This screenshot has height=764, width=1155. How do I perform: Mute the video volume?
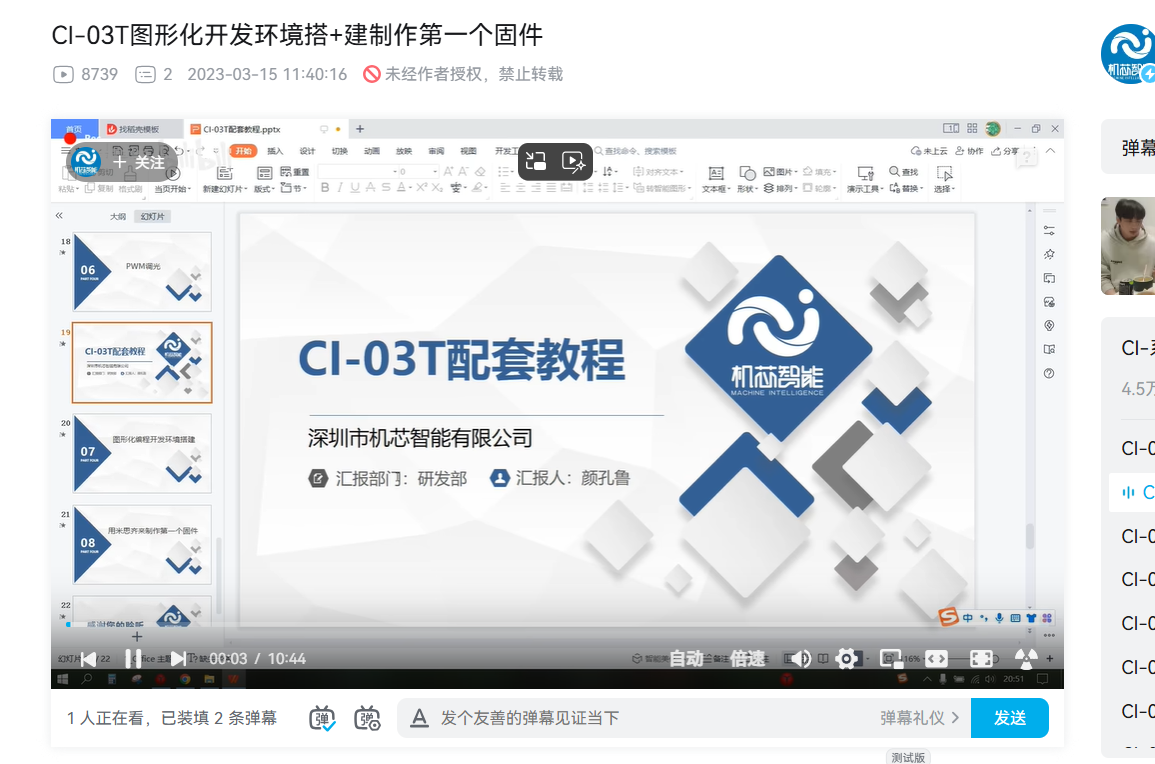800,658
